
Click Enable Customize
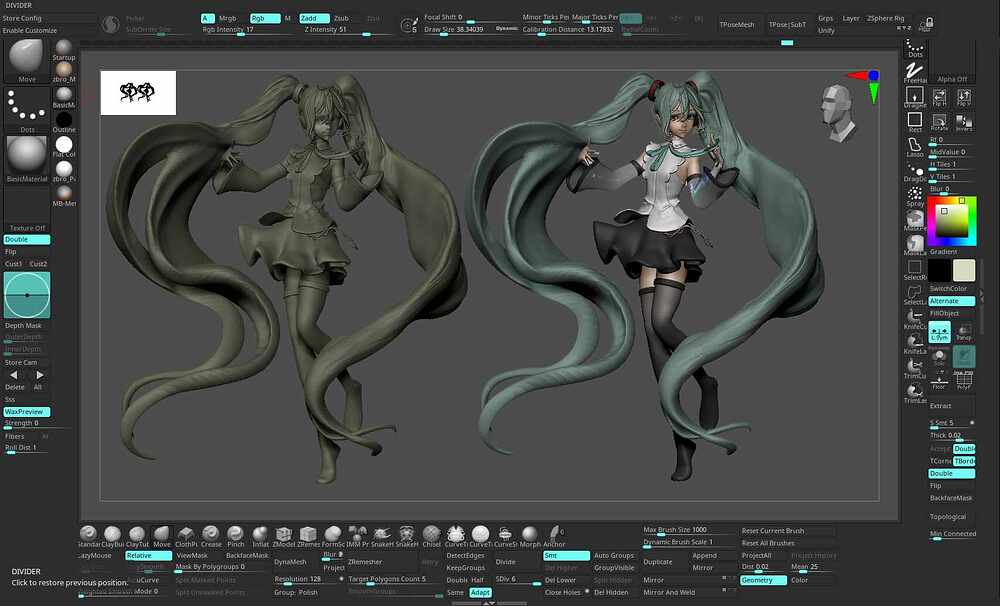point(30,30)
